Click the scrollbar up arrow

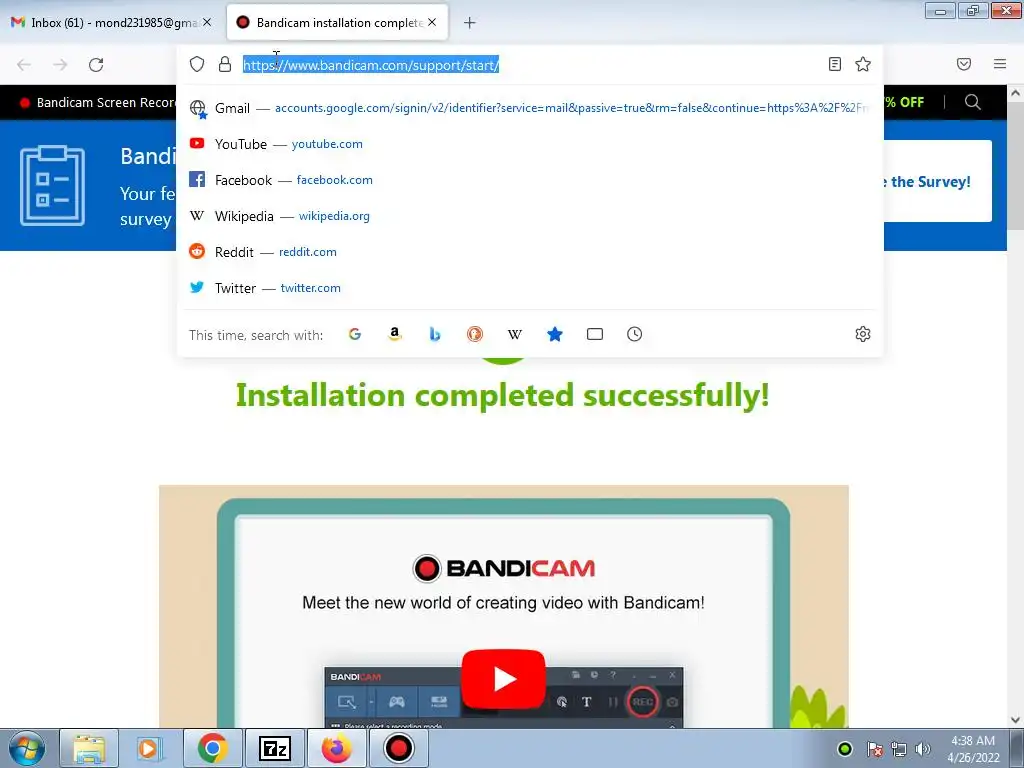(1015, 93)
